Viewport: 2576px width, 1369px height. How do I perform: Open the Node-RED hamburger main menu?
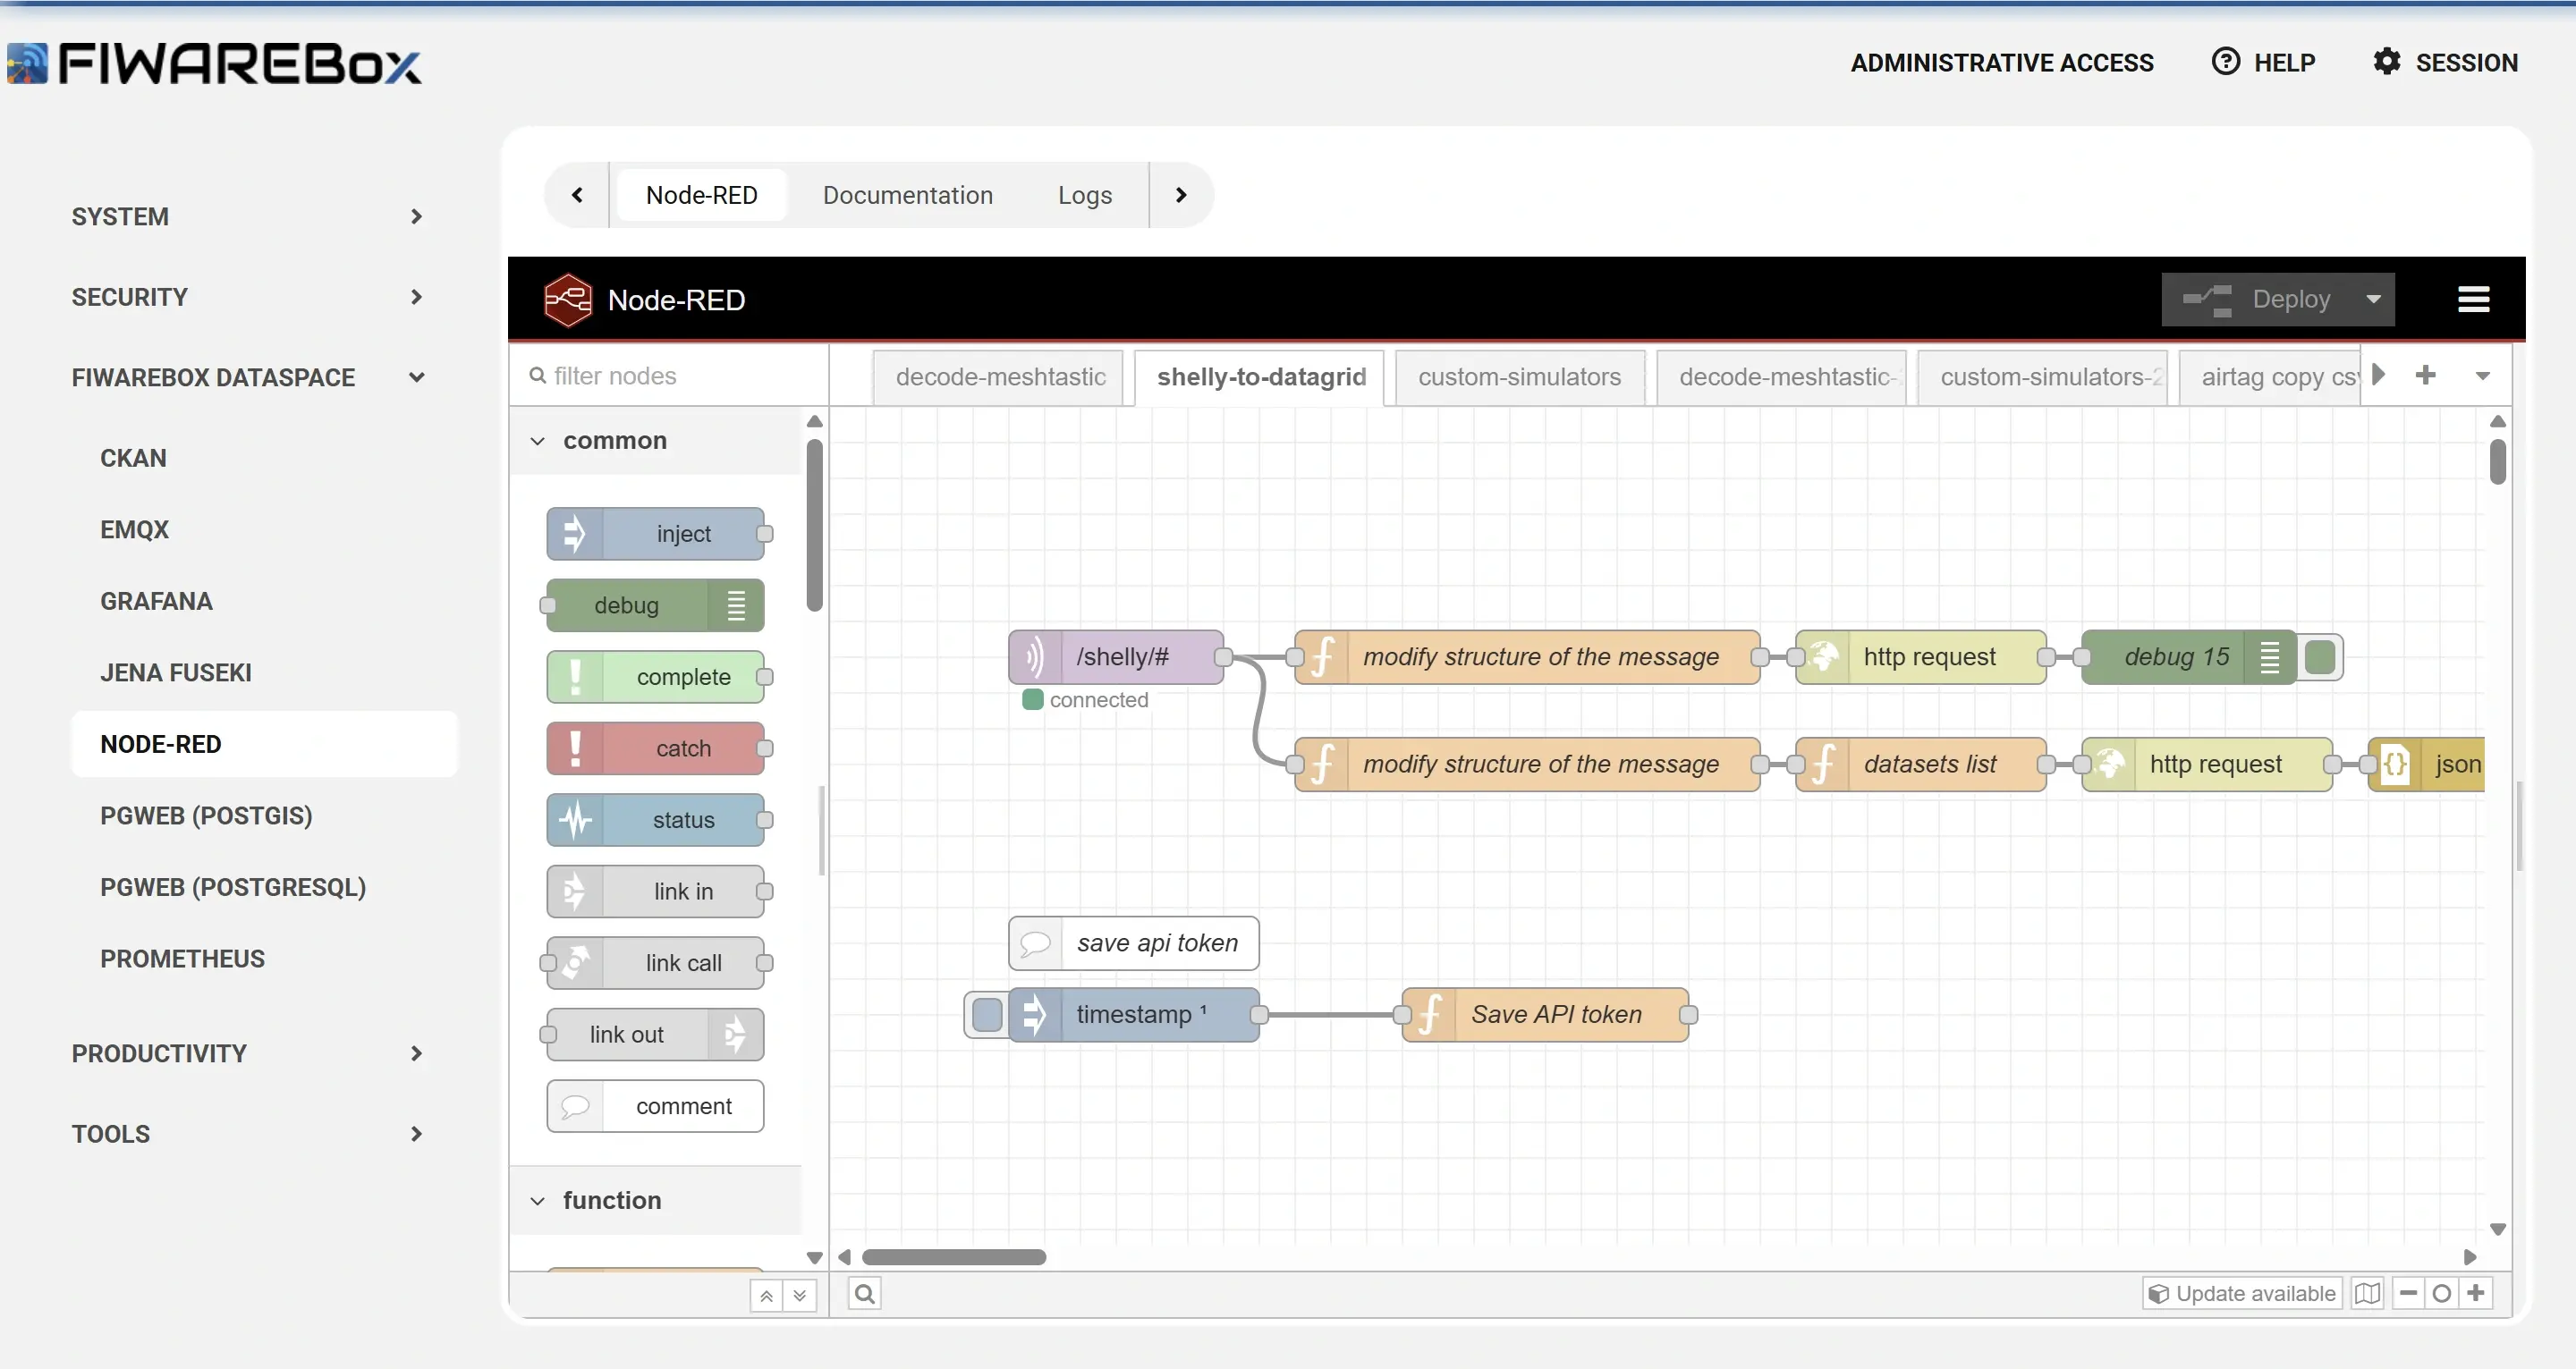point(2472,299)
